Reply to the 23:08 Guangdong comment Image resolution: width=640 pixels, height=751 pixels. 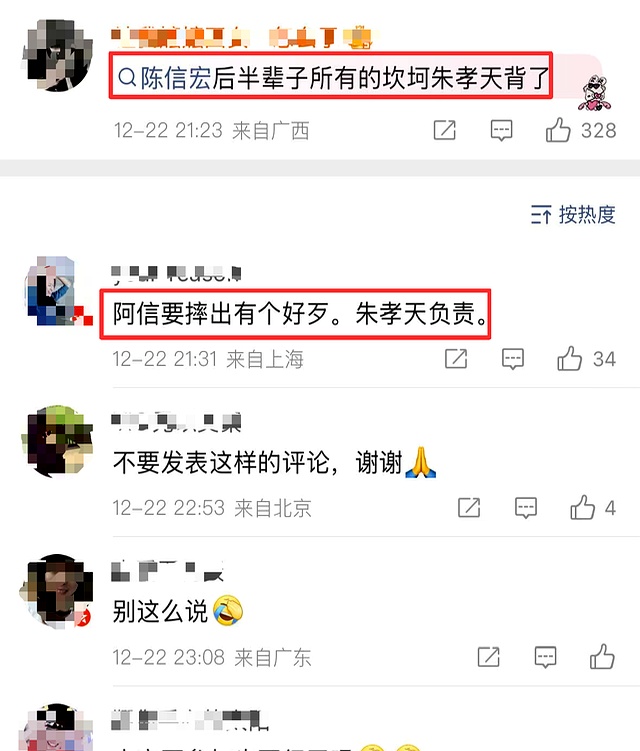coord(545,657)
